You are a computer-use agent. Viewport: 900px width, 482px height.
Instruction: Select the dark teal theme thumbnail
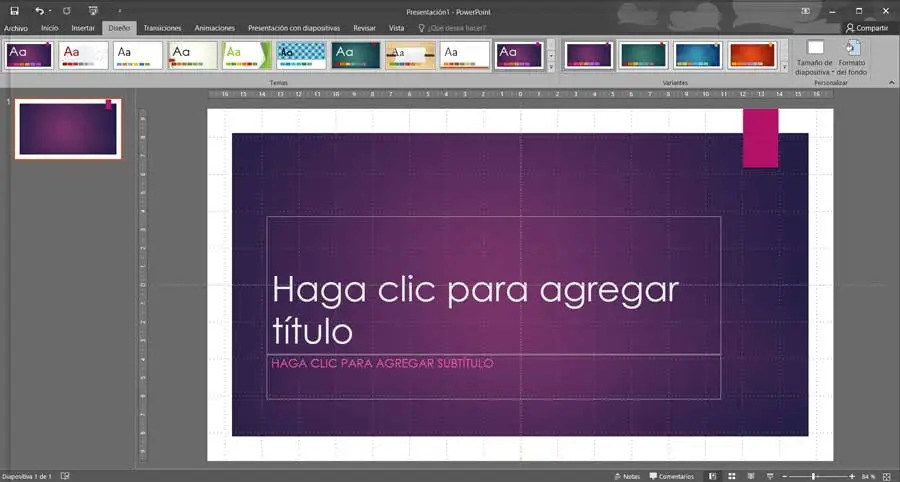click(356, 55)
